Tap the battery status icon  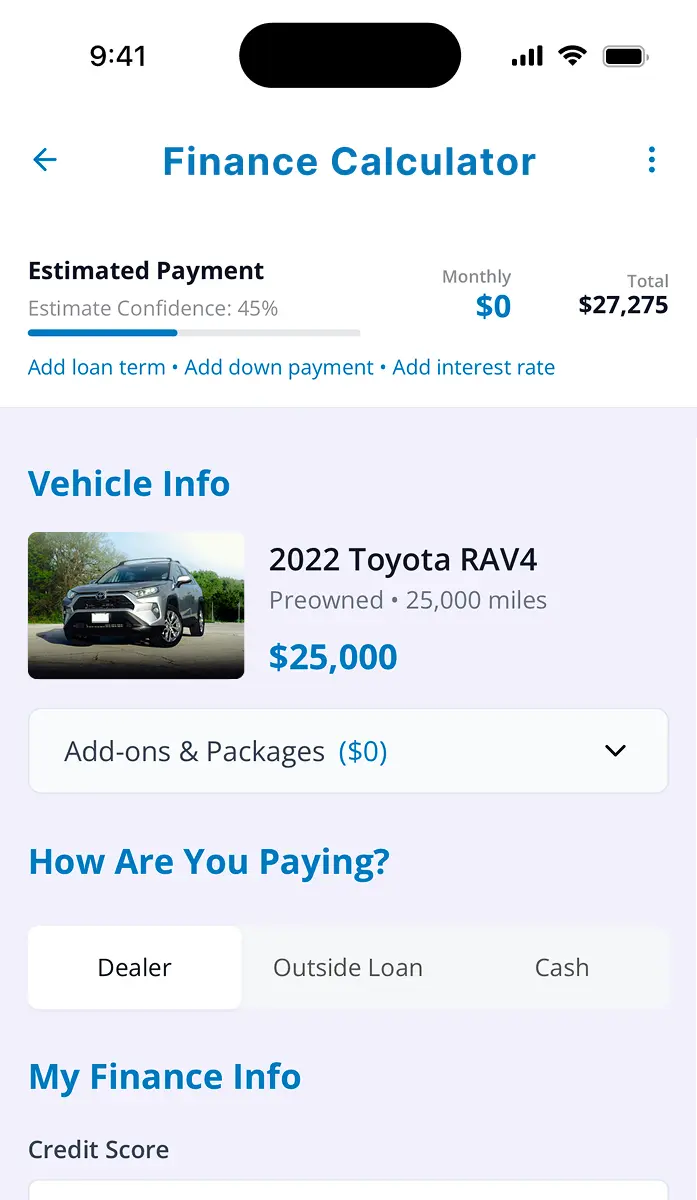point(626,56)
